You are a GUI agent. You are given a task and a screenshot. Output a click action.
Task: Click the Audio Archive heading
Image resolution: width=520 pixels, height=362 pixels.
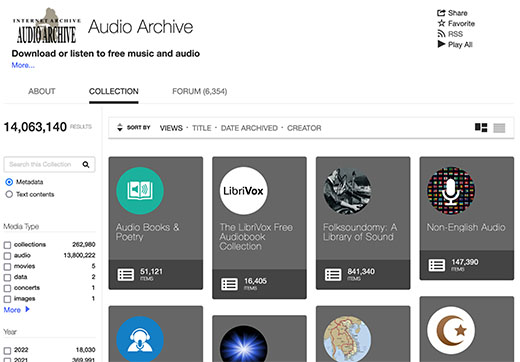(141, 27)
